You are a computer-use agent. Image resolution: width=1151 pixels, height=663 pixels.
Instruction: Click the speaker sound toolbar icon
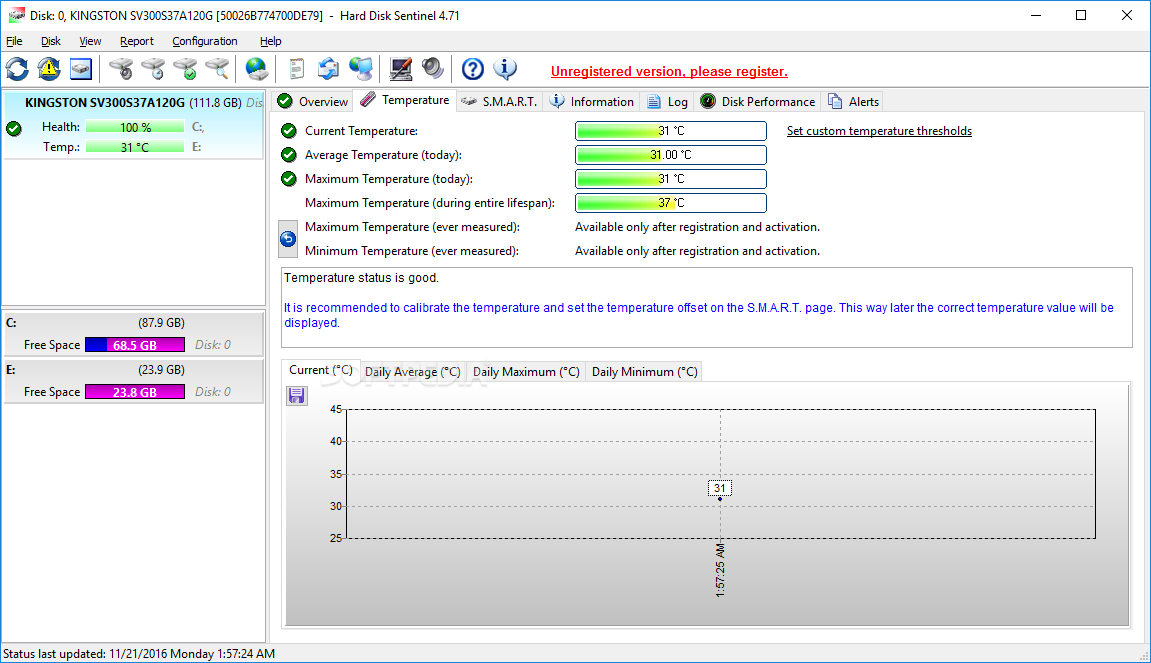tap(432, 70)
